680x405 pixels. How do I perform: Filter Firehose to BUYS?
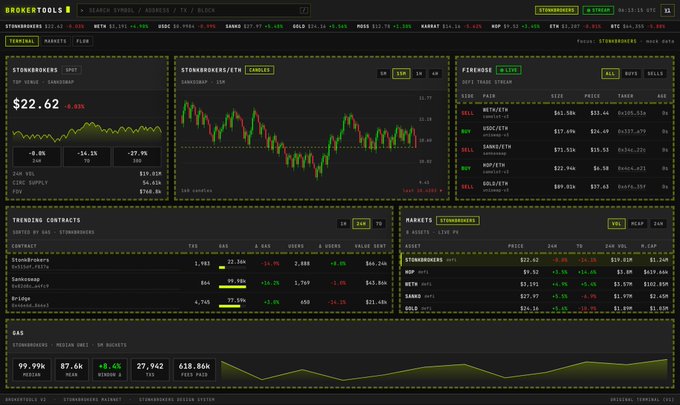(631, 74)
